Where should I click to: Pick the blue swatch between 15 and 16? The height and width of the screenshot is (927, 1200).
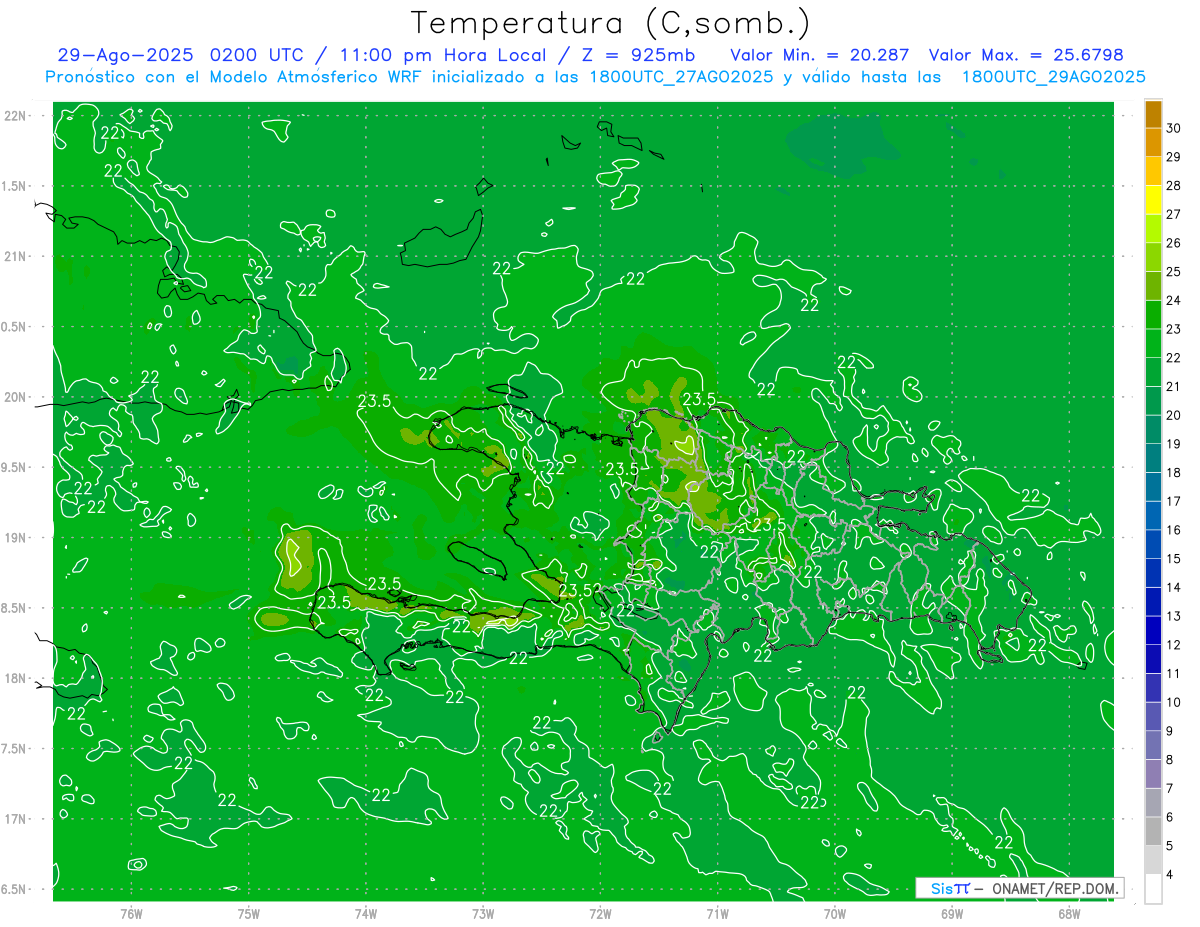1154,544
